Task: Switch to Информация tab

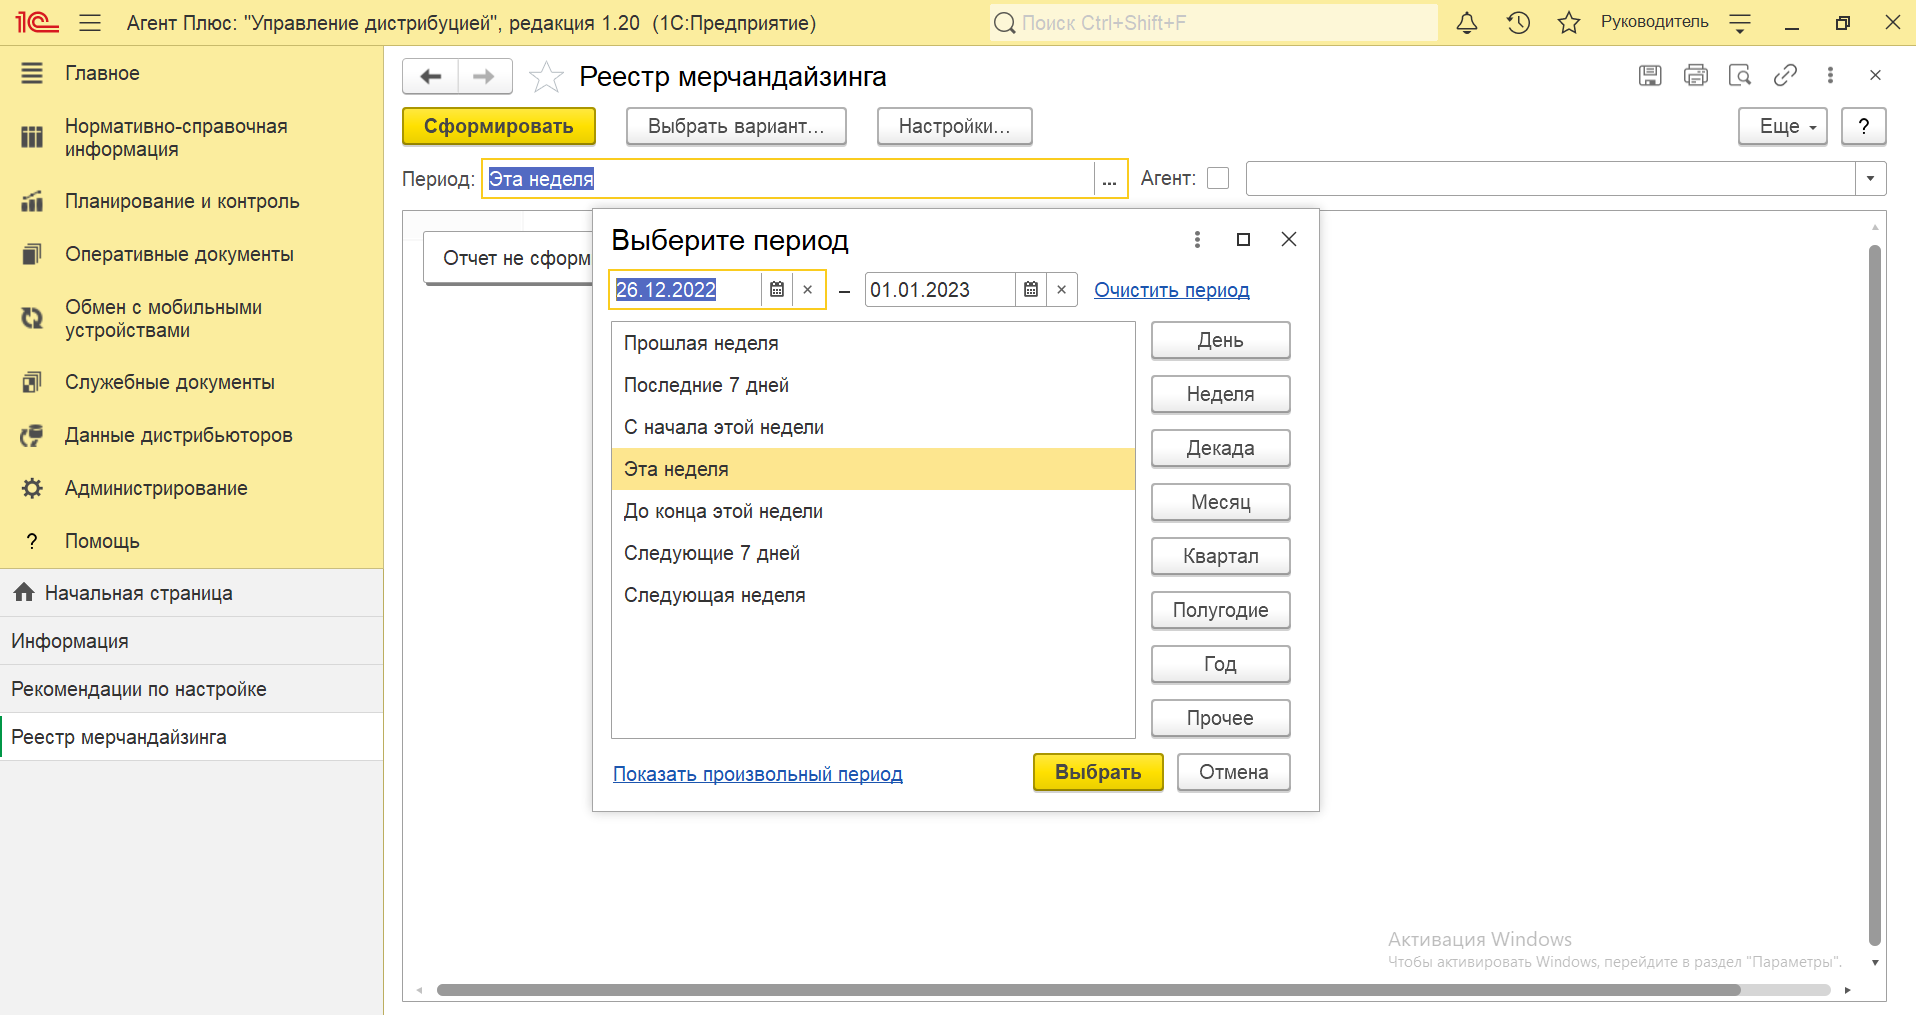Action: (191, 641)
